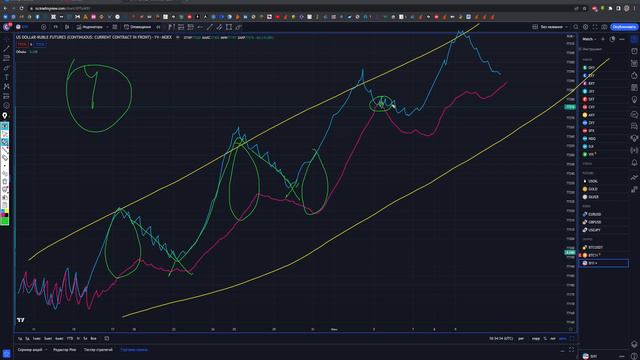Click the blue buy price button

pos(40,44)
